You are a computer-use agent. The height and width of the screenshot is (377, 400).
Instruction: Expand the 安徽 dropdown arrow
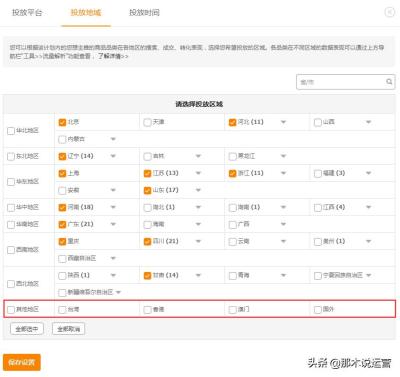click(x=113, y=190)
